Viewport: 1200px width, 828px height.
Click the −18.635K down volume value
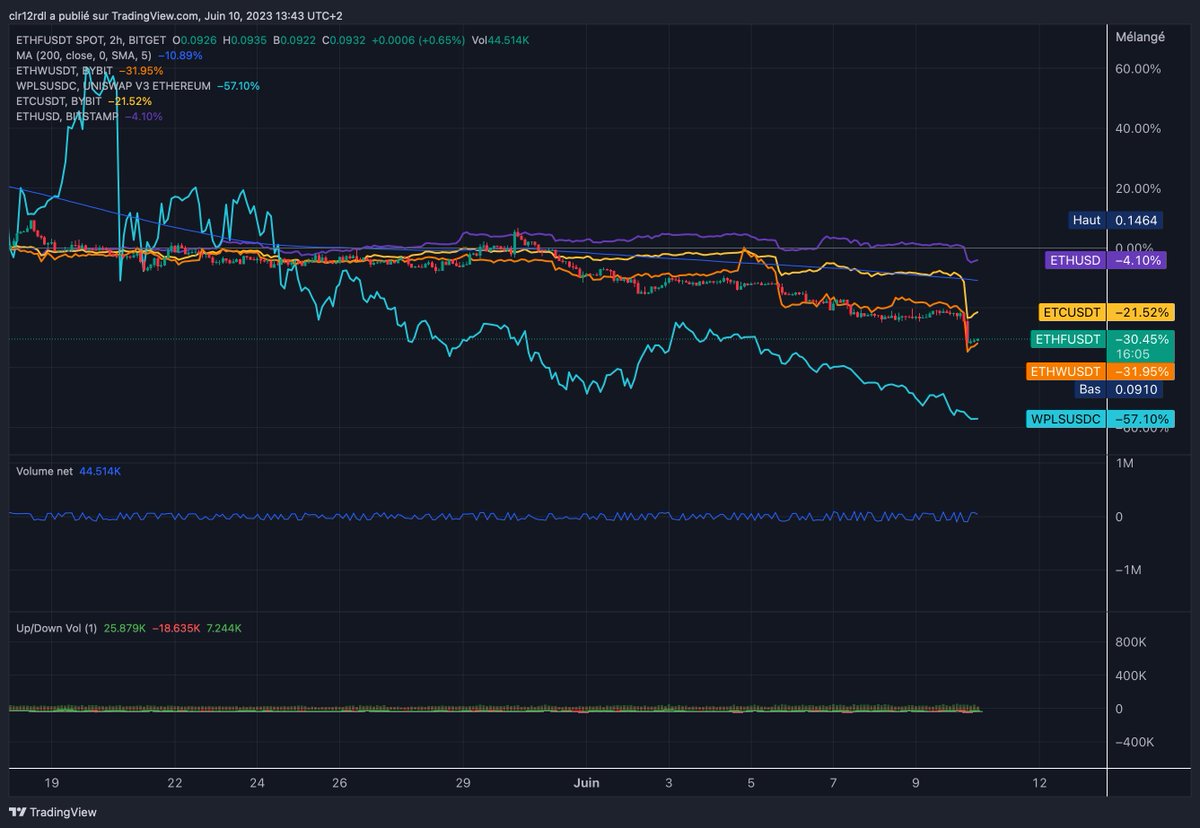coord(178,628)
